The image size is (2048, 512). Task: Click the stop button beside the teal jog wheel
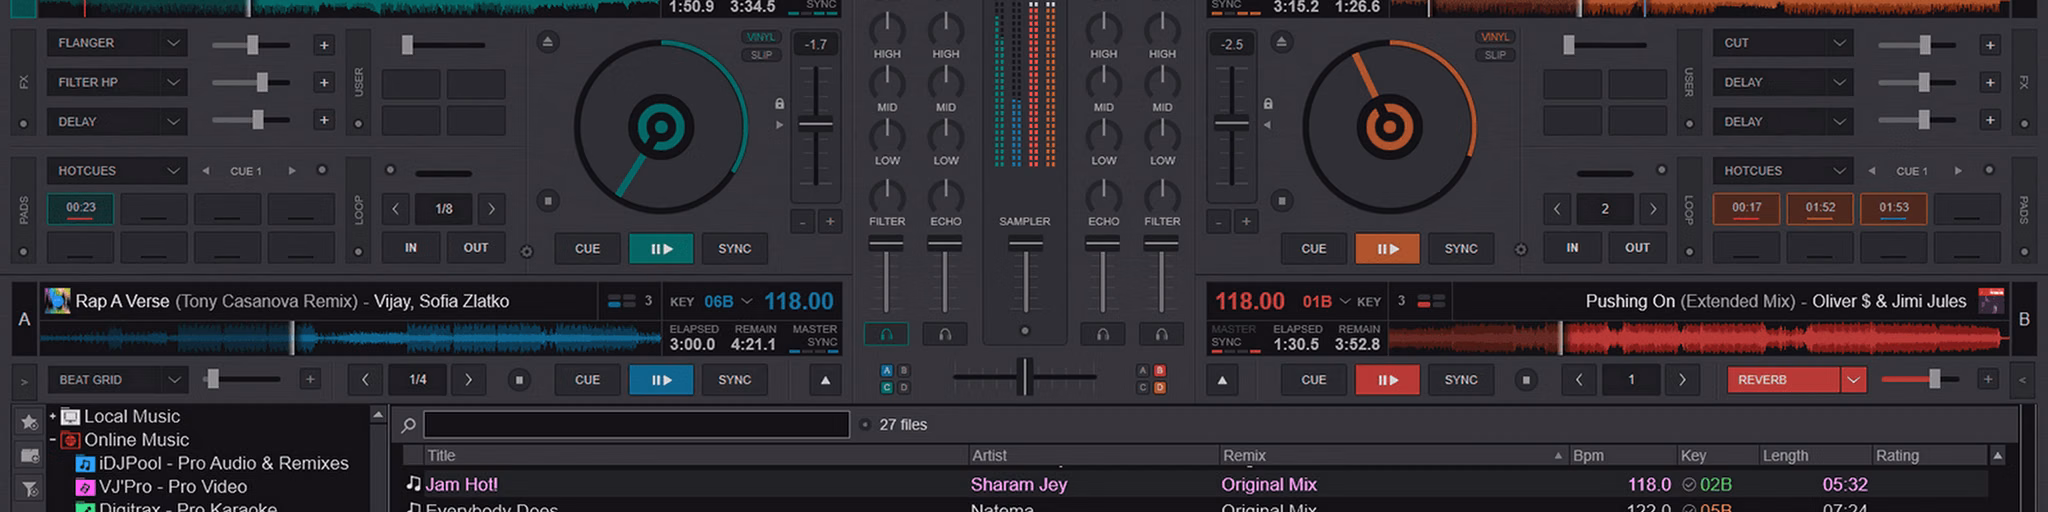548,201
